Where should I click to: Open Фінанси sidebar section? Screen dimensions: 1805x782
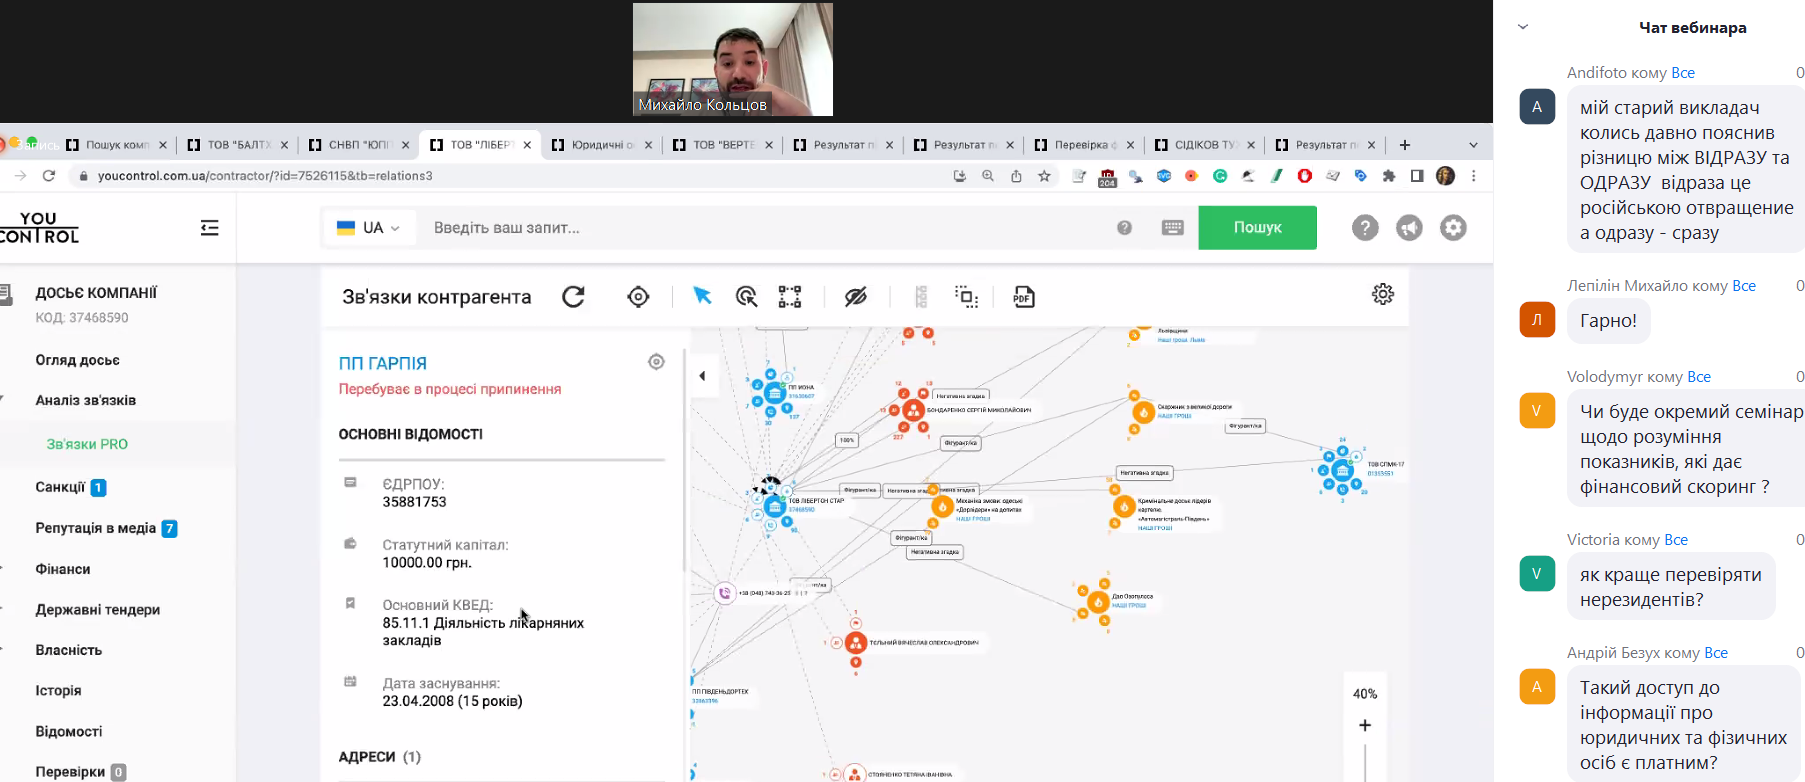click(62, 569)
